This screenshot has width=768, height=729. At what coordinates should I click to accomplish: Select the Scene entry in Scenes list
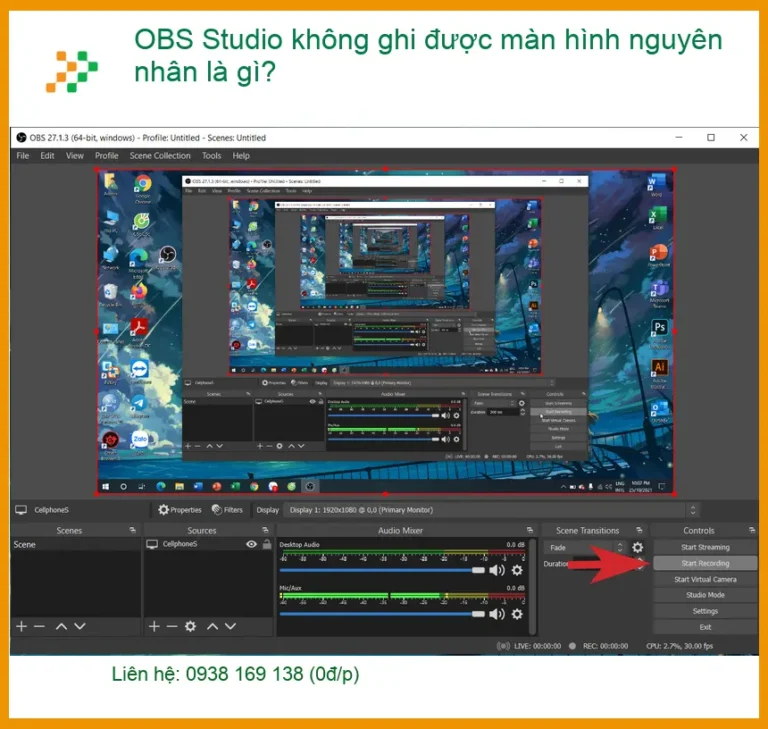75,545
